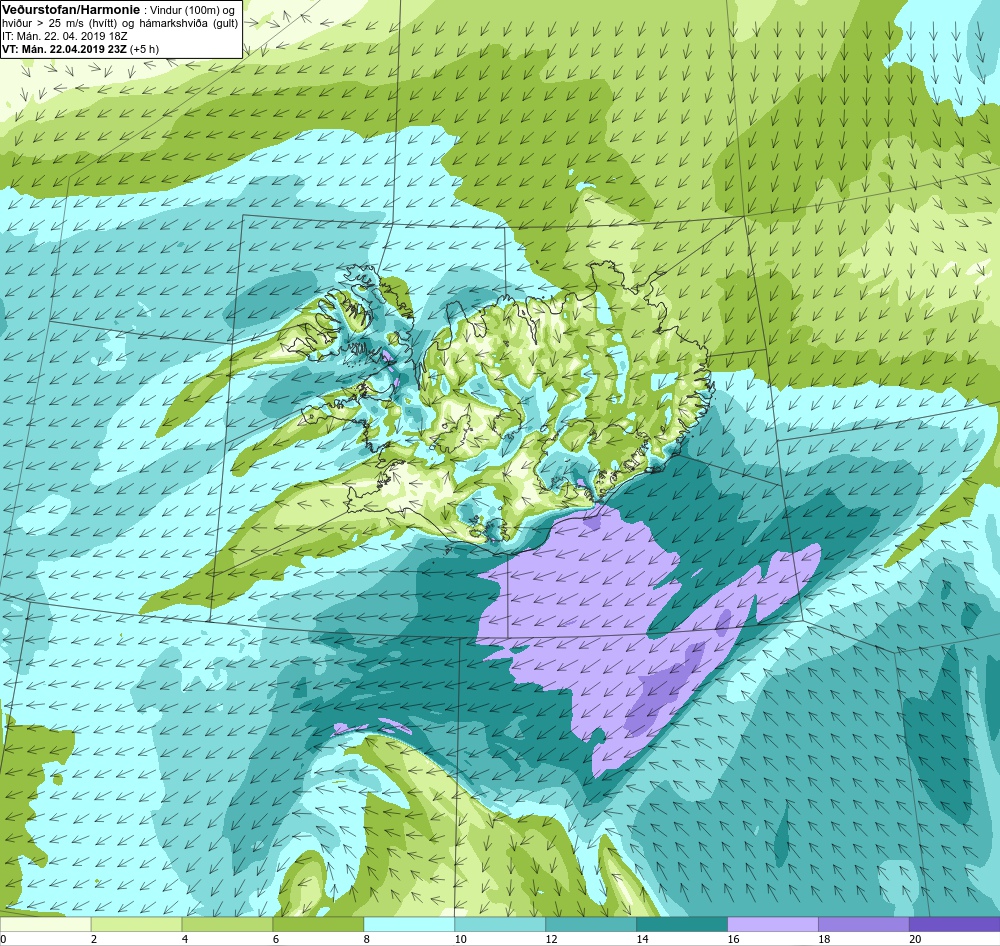Click the 8–10 m/s pale cyan legend swatch
The height and width of the screenshot is (946, 1000).
[409, 924]
